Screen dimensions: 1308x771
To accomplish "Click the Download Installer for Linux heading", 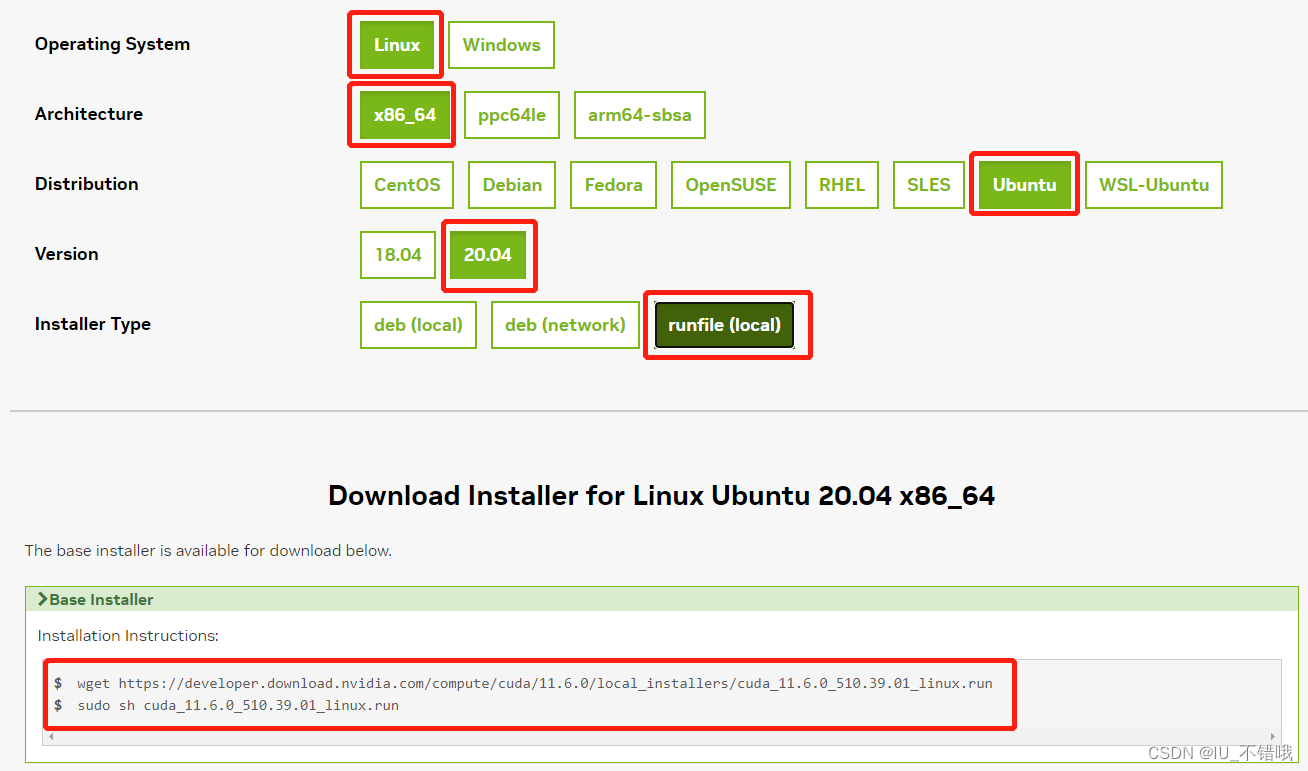I will tap(661, 496).
